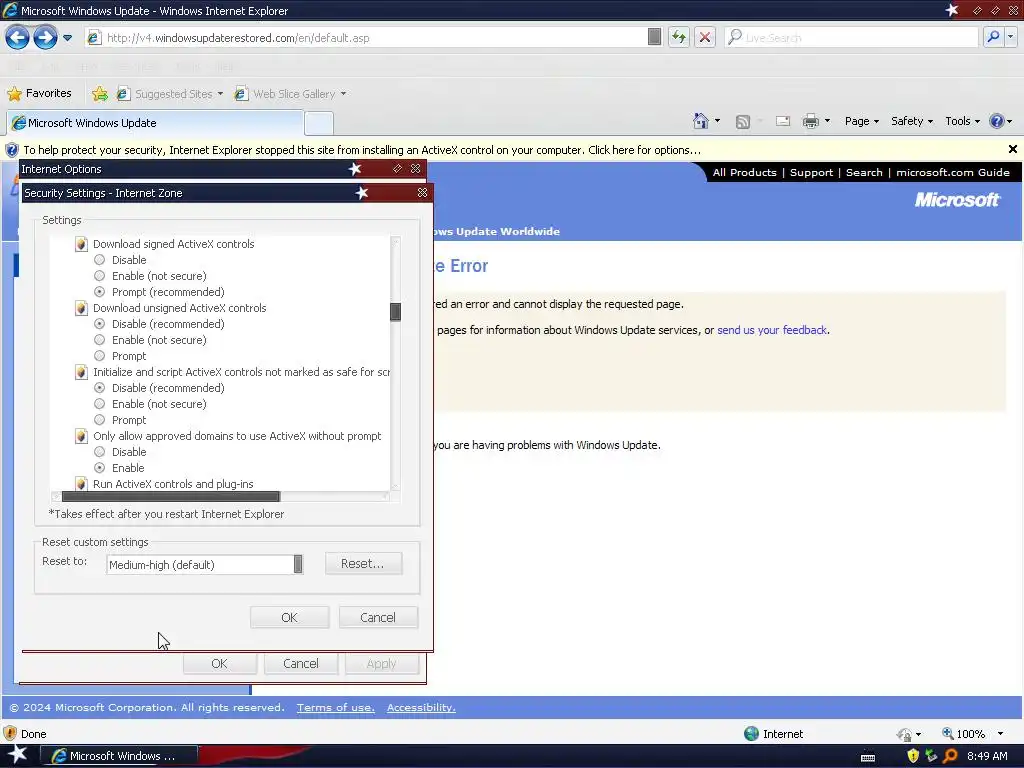Select Enable (not secure) for signed ActiveX
The width and height of the screenshot is (1024, 768).
pos(99,276)
